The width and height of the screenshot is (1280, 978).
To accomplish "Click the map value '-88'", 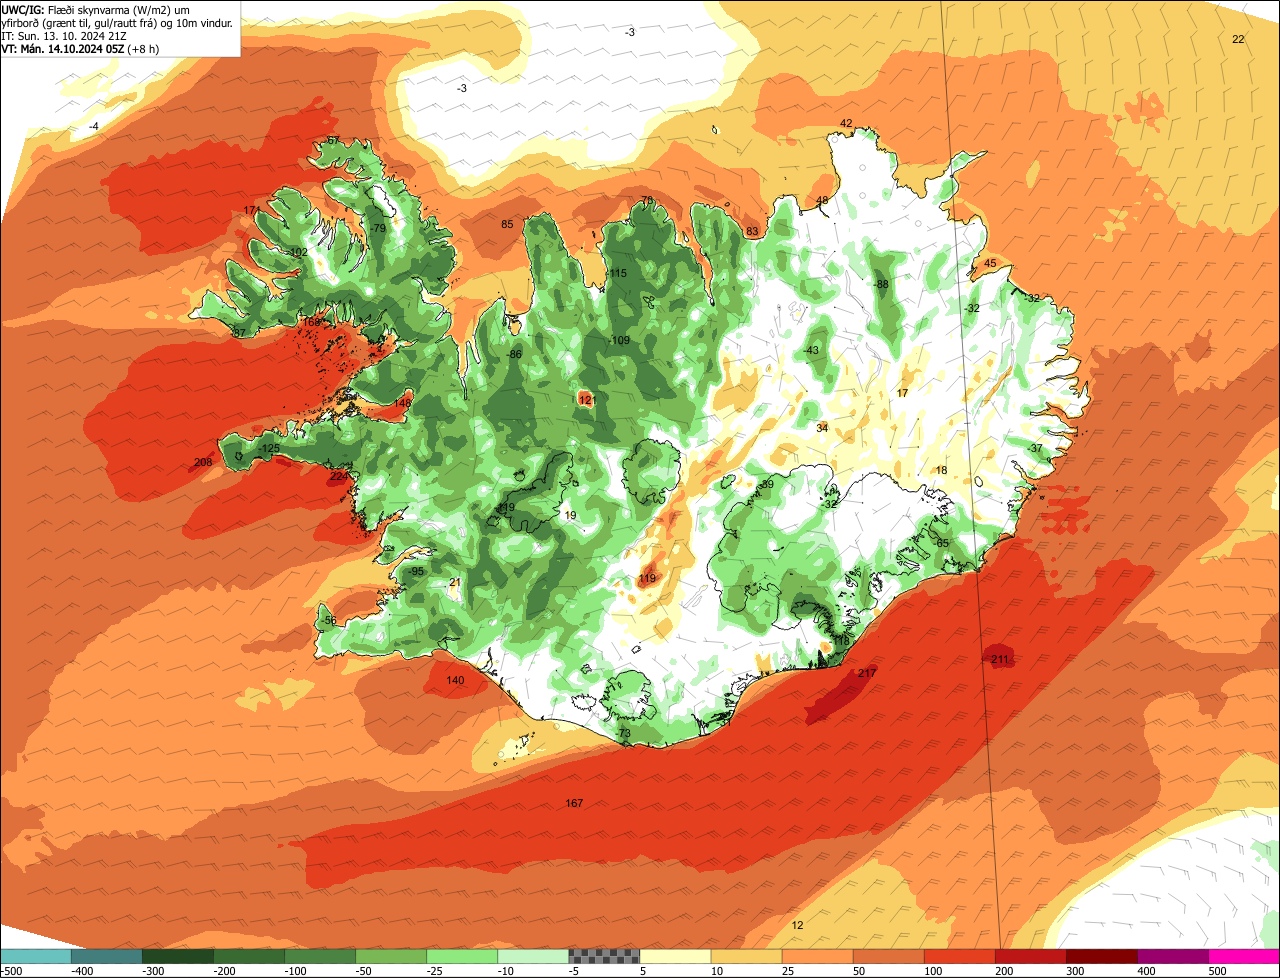I will [x=881, y=285].
